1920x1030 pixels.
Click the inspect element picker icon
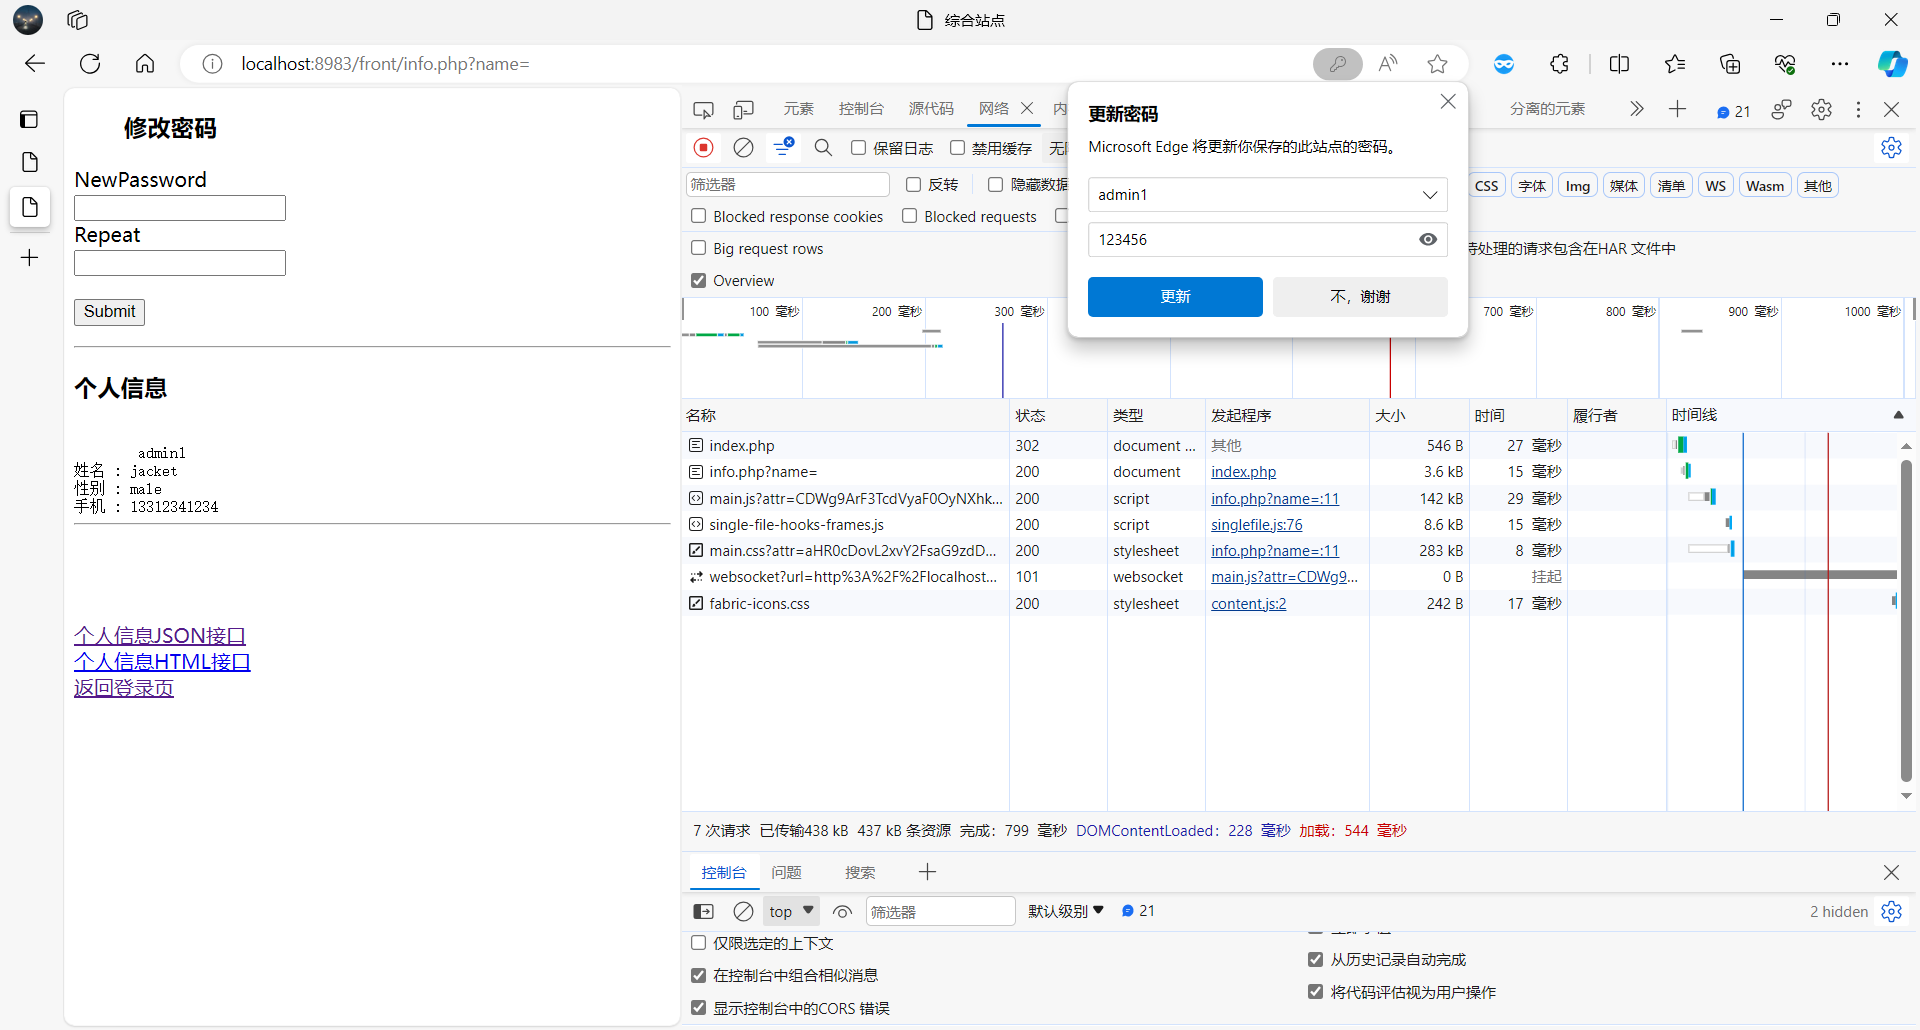tap(704, 109)
